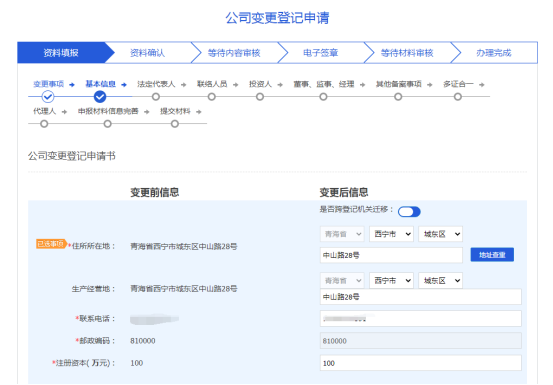Click the previous 生产经营地 address text
The height and width of the screenshot is (385, 553).
tap(184, 288)
